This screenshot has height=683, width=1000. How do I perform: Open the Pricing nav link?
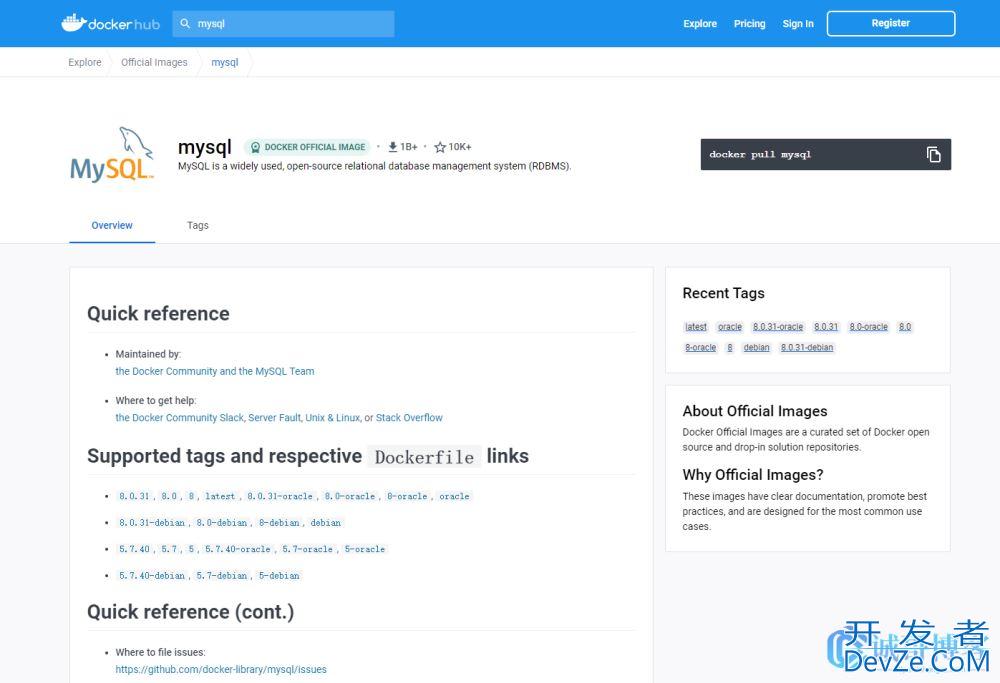[x=749, y=24]
